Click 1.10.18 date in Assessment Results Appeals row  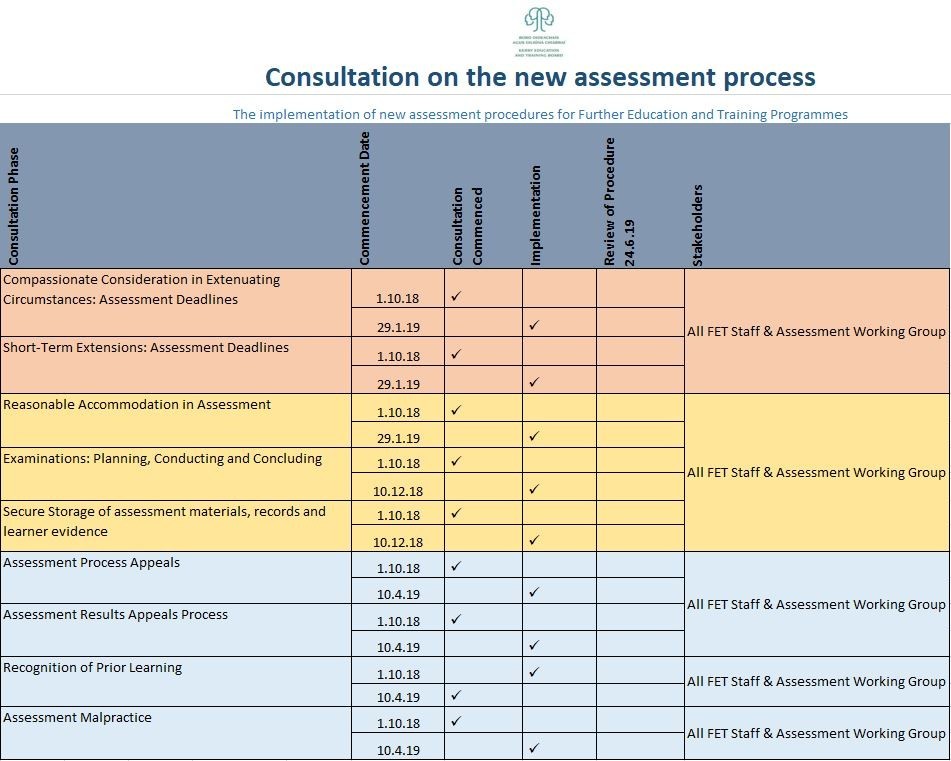398,622
